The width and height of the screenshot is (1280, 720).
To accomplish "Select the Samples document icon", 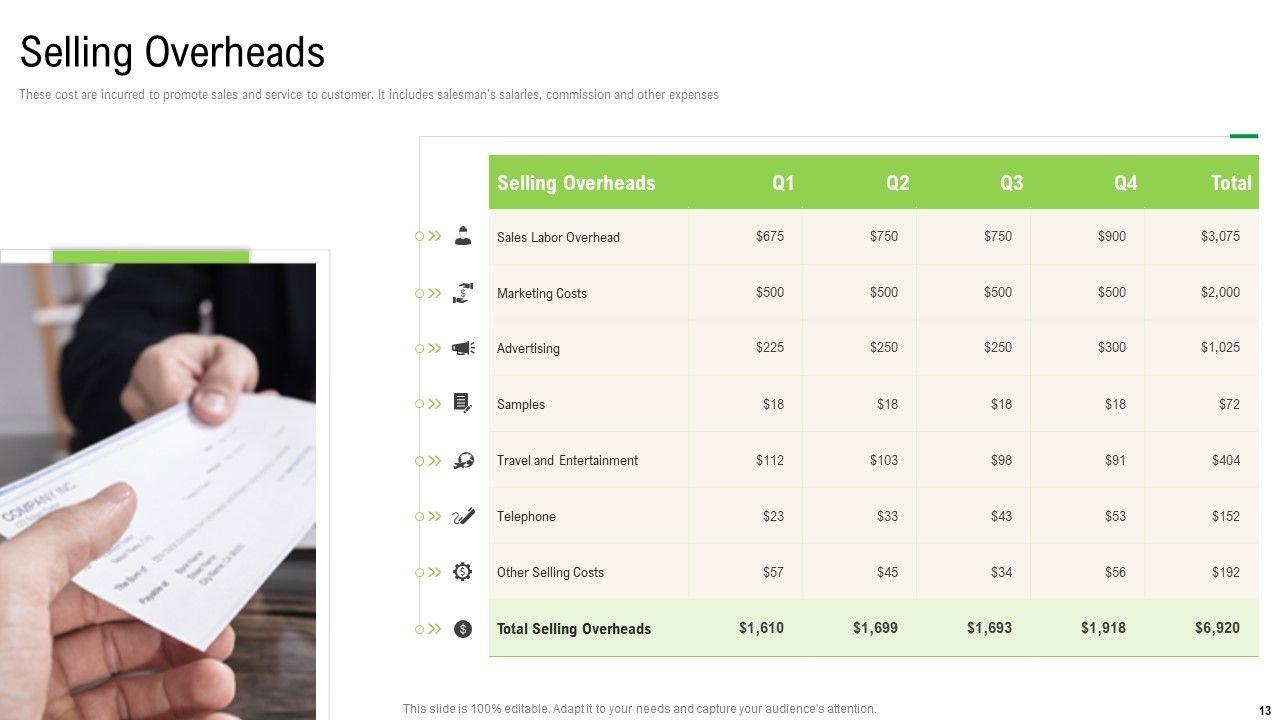I will tap(462, 404).
